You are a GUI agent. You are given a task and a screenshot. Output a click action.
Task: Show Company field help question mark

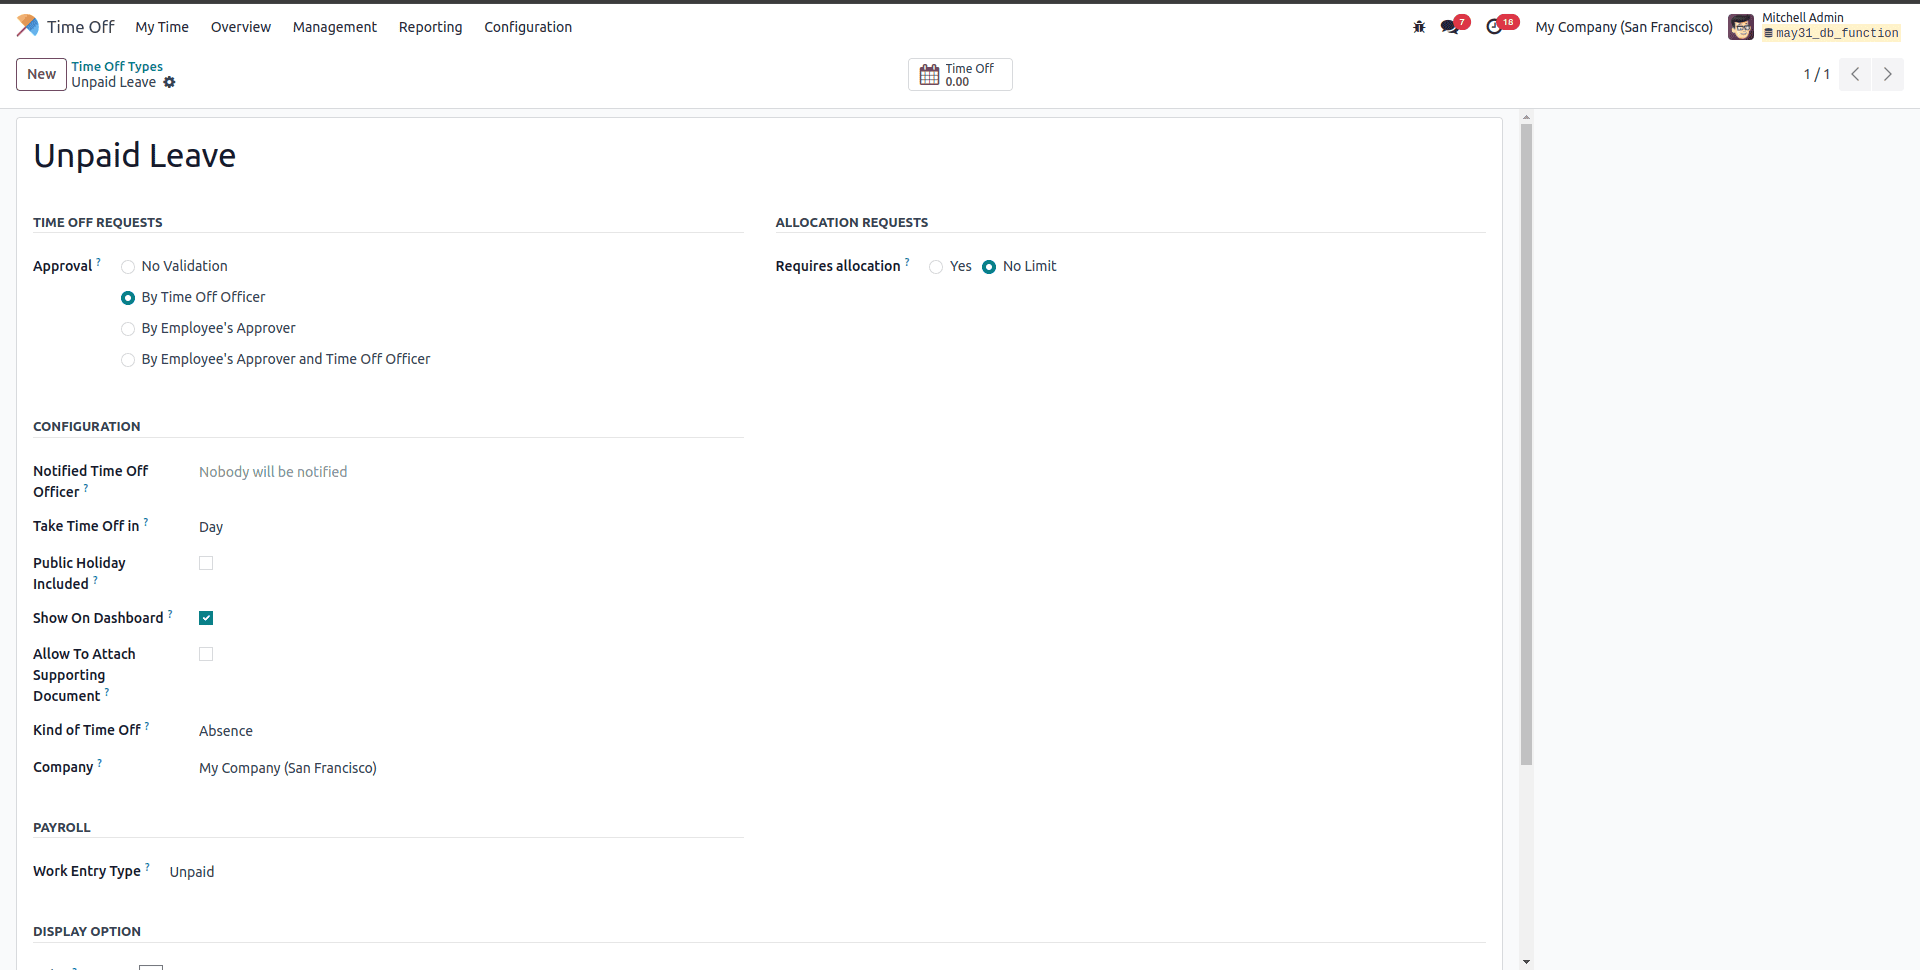(x=99, y=763)
